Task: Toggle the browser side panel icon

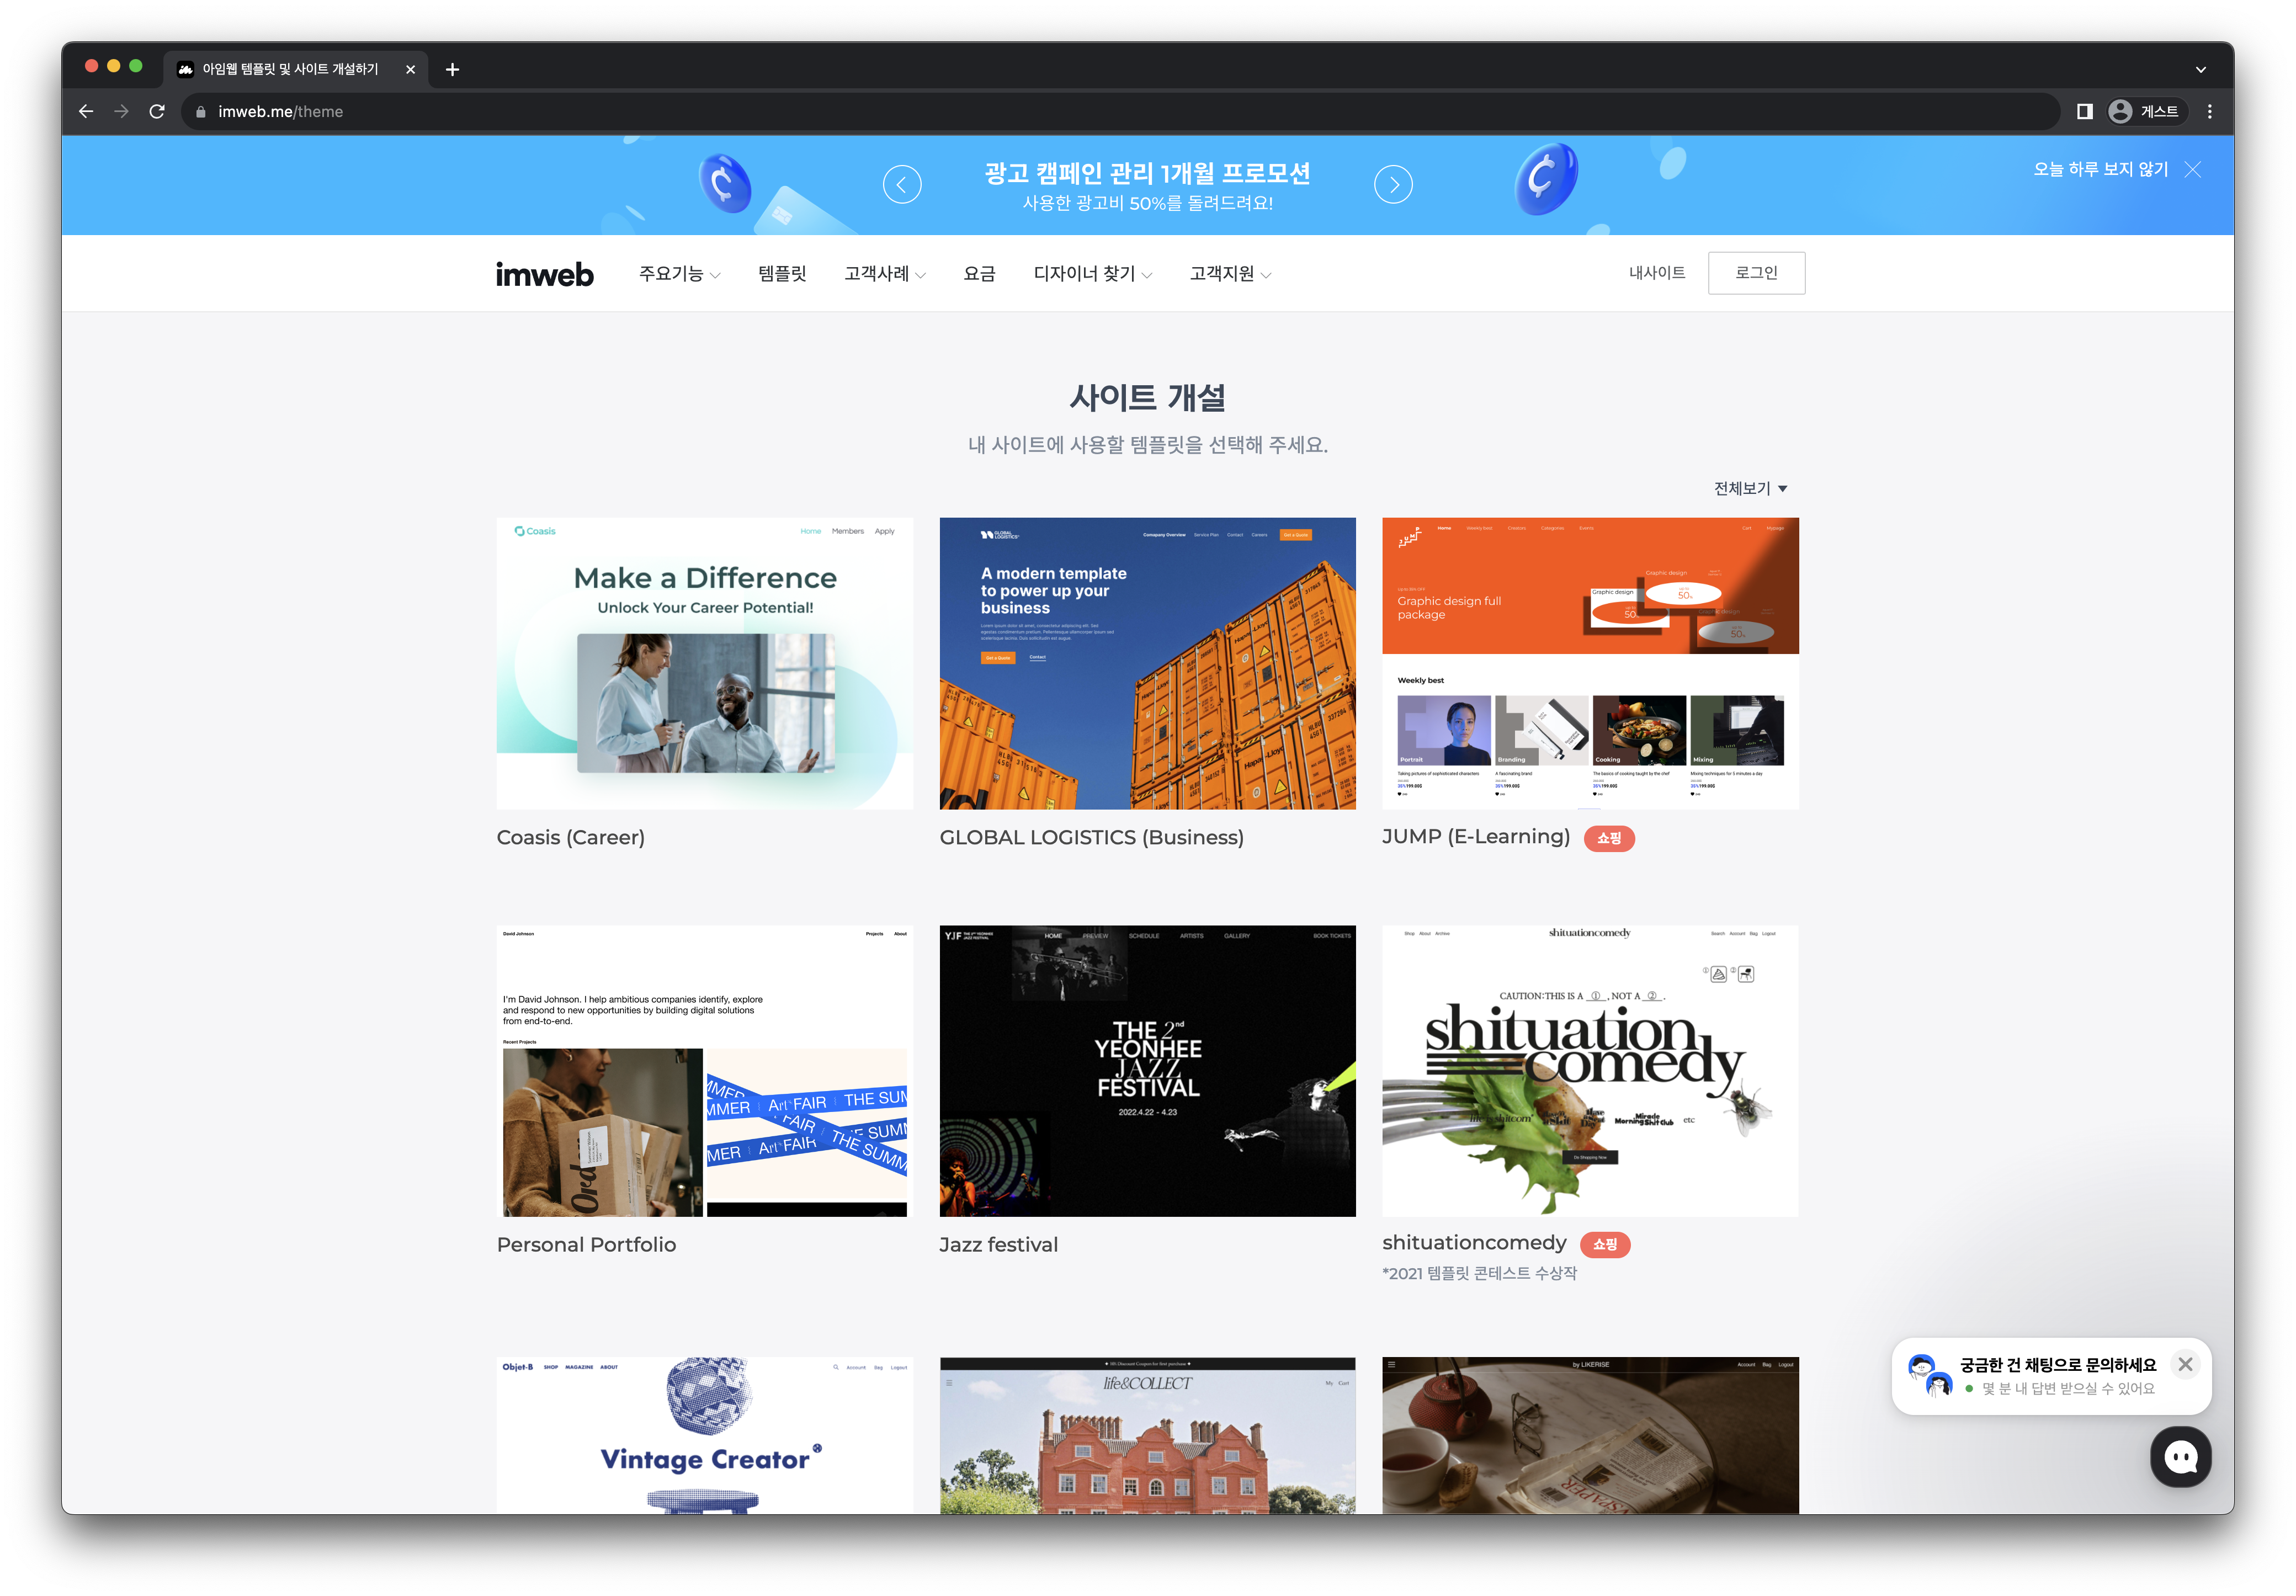Action: [2085, 111]
